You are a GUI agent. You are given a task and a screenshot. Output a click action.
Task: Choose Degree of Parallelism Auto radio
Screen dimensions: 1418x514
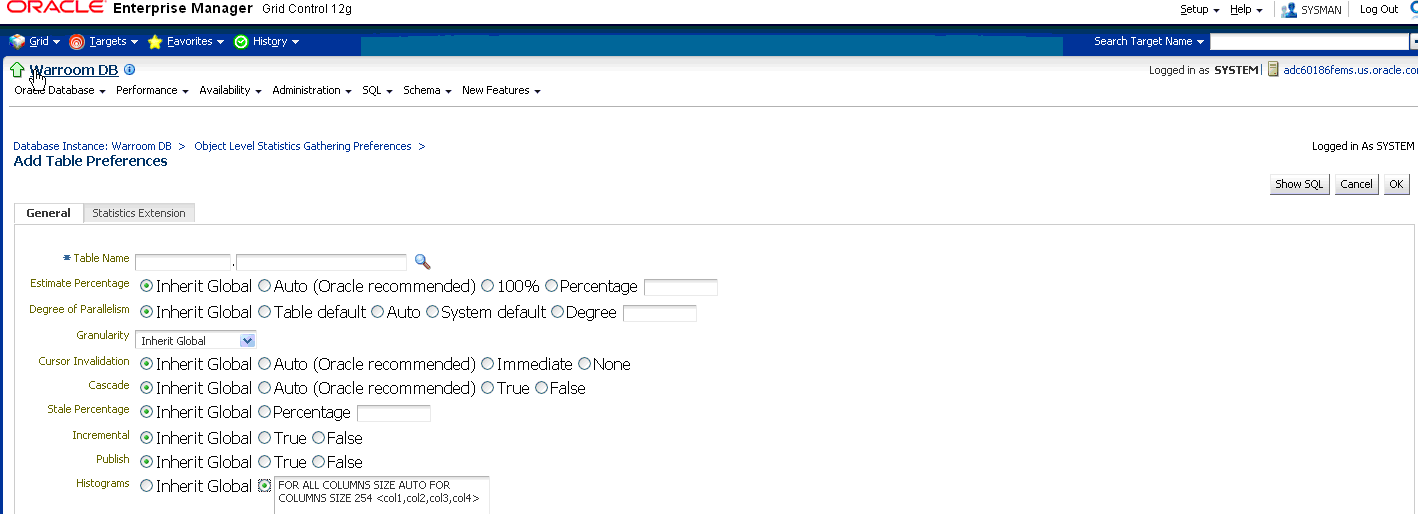(x=378, y=312)
